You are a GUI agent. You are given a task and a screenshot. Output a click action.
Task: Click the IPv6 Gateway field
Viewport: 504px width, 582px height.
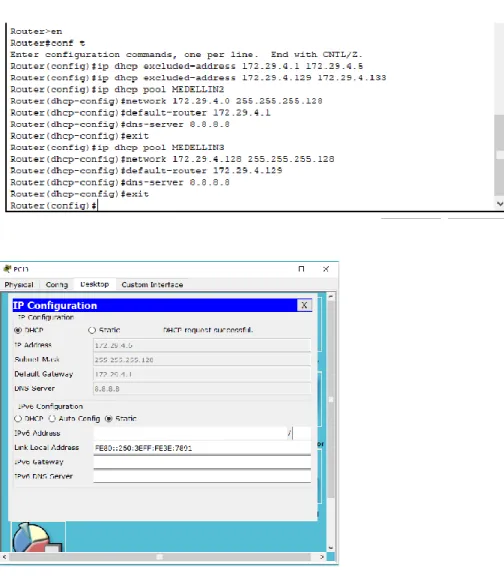[202, 462]
